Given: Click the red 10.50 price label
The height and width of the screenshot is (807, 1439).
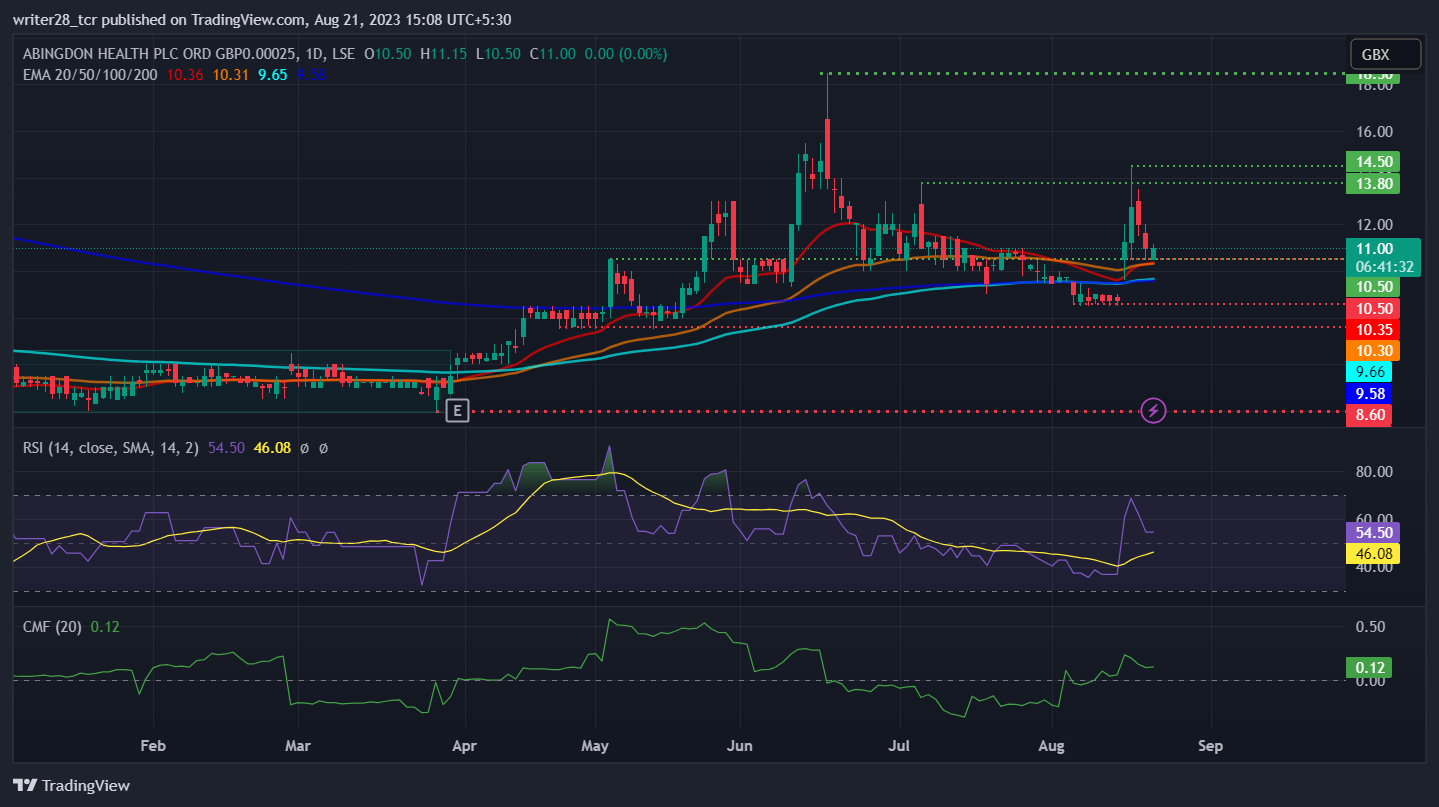Looking at the screenshot, I should pos(1372,308).
